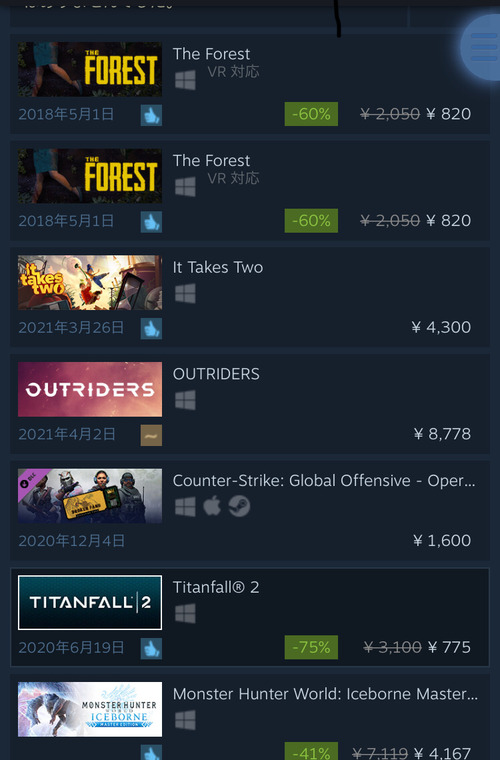This screenshot has height=760, width=500.
Task: Open Monster Hunter World Iceborne thumbnail
Action: pyautogui.click(x=90, y=709)
